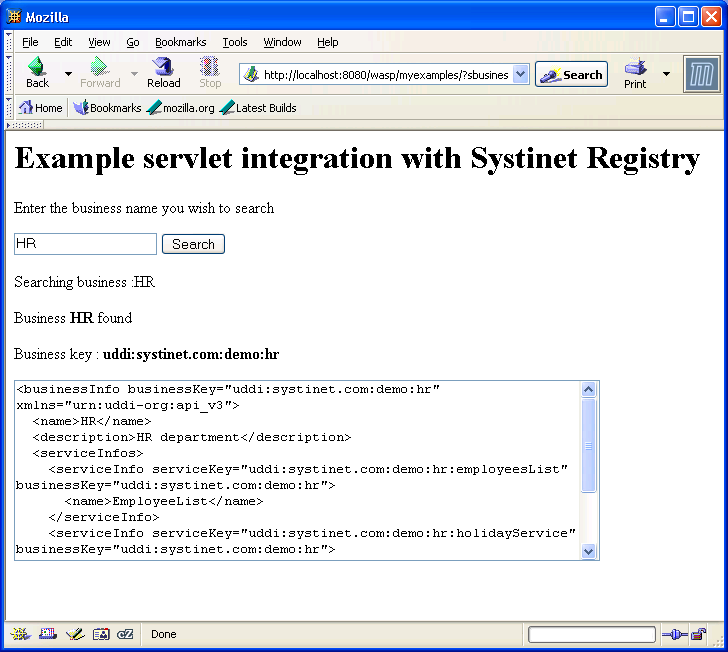The height and width of the screenshot is (652, 728).
Task: Open IRC Chat icon in status bar
Action: tap(125, 634)
